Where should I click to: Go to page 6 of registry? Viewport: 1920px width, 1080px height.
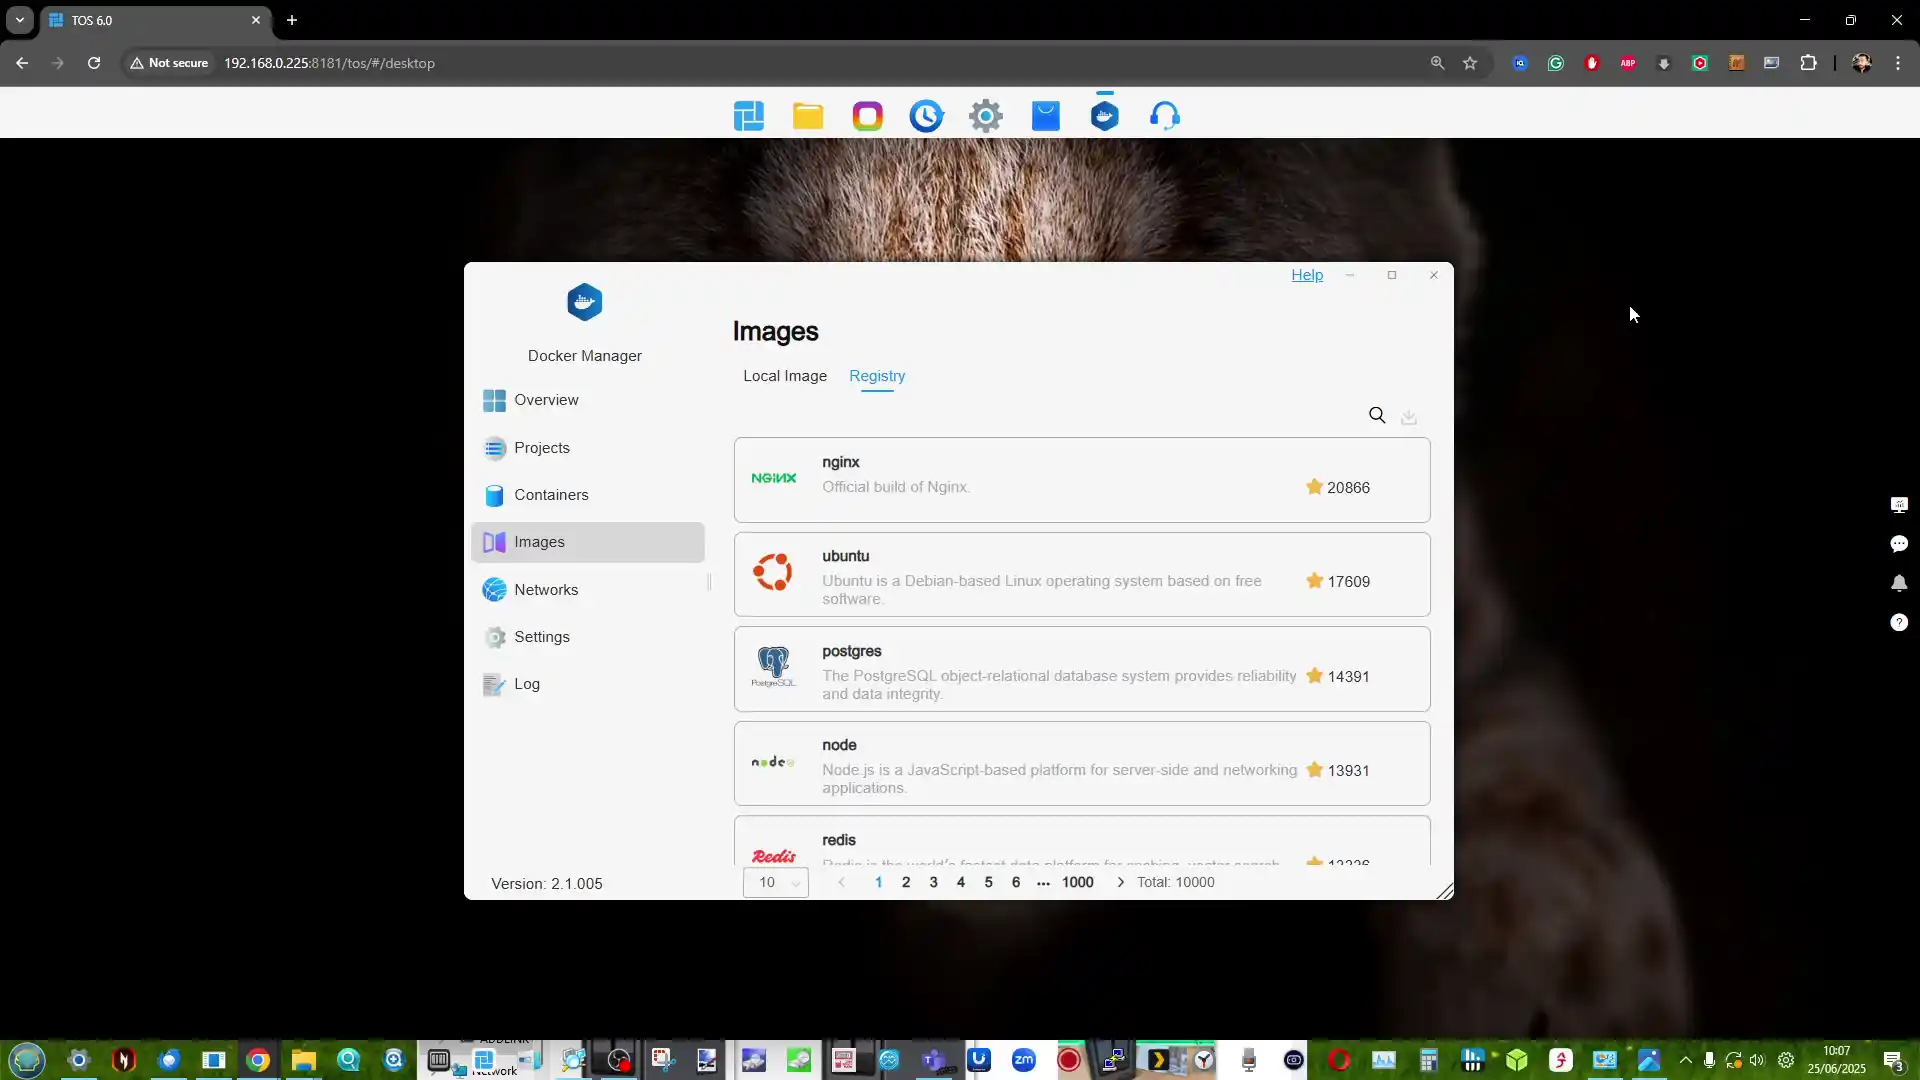(x=1016, y=882)
